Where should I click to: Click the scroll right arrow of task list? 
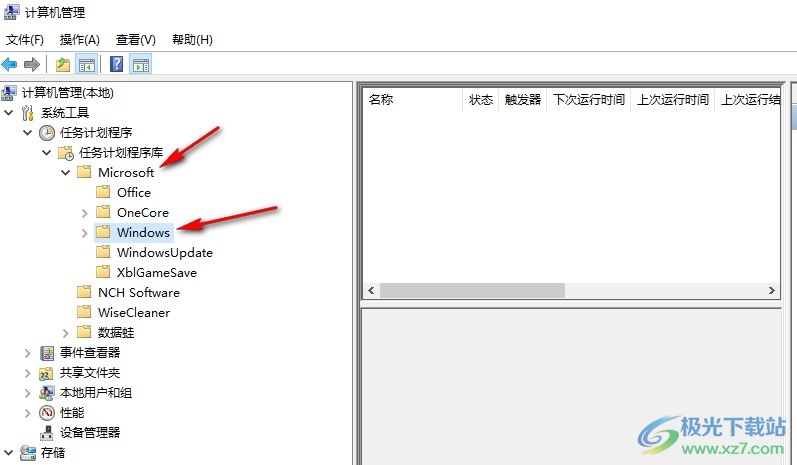point(772,290)
